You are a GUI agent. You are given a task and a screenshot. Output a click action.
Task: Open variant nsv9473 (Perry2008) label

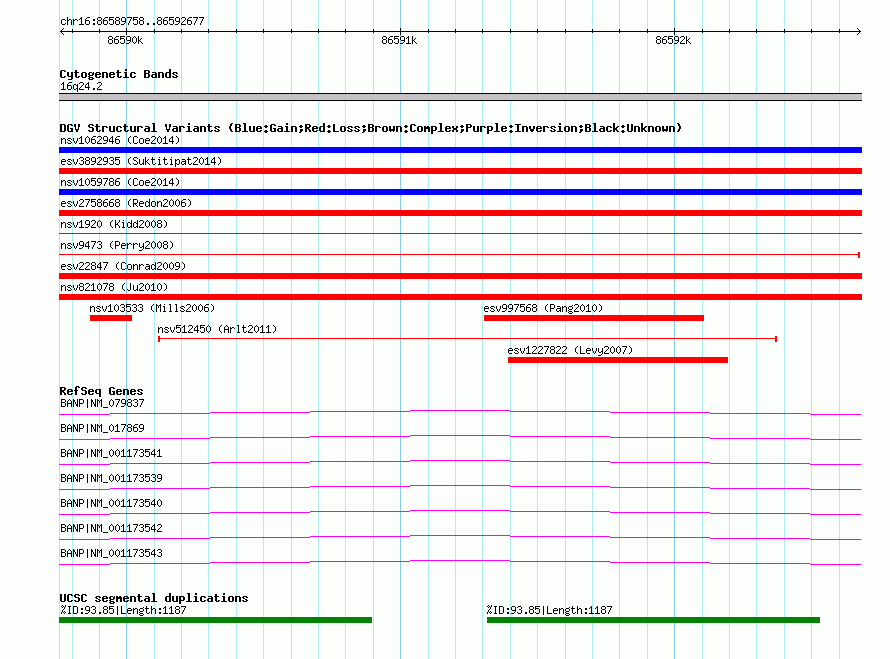pos(117,245)
